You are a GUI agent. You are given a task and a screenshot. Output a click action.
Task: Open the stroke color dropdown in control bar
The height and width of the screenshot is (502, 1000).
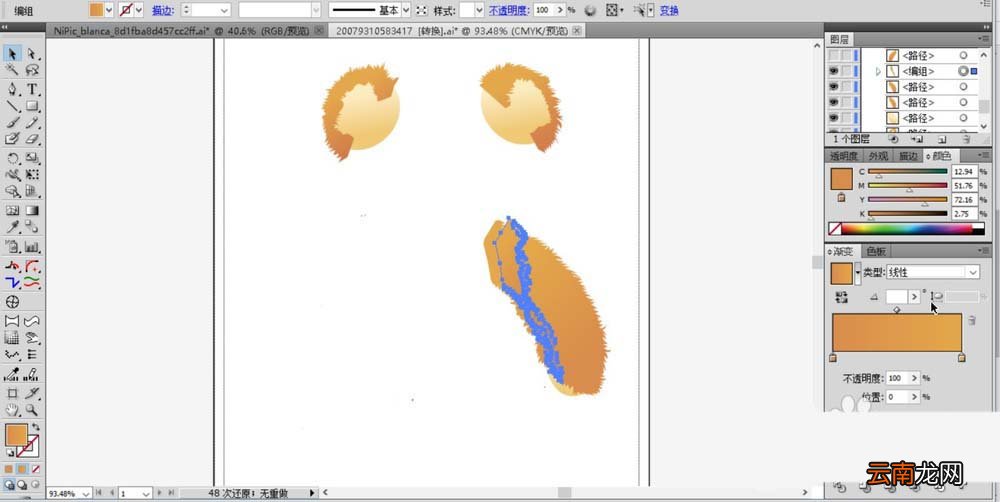139,10
